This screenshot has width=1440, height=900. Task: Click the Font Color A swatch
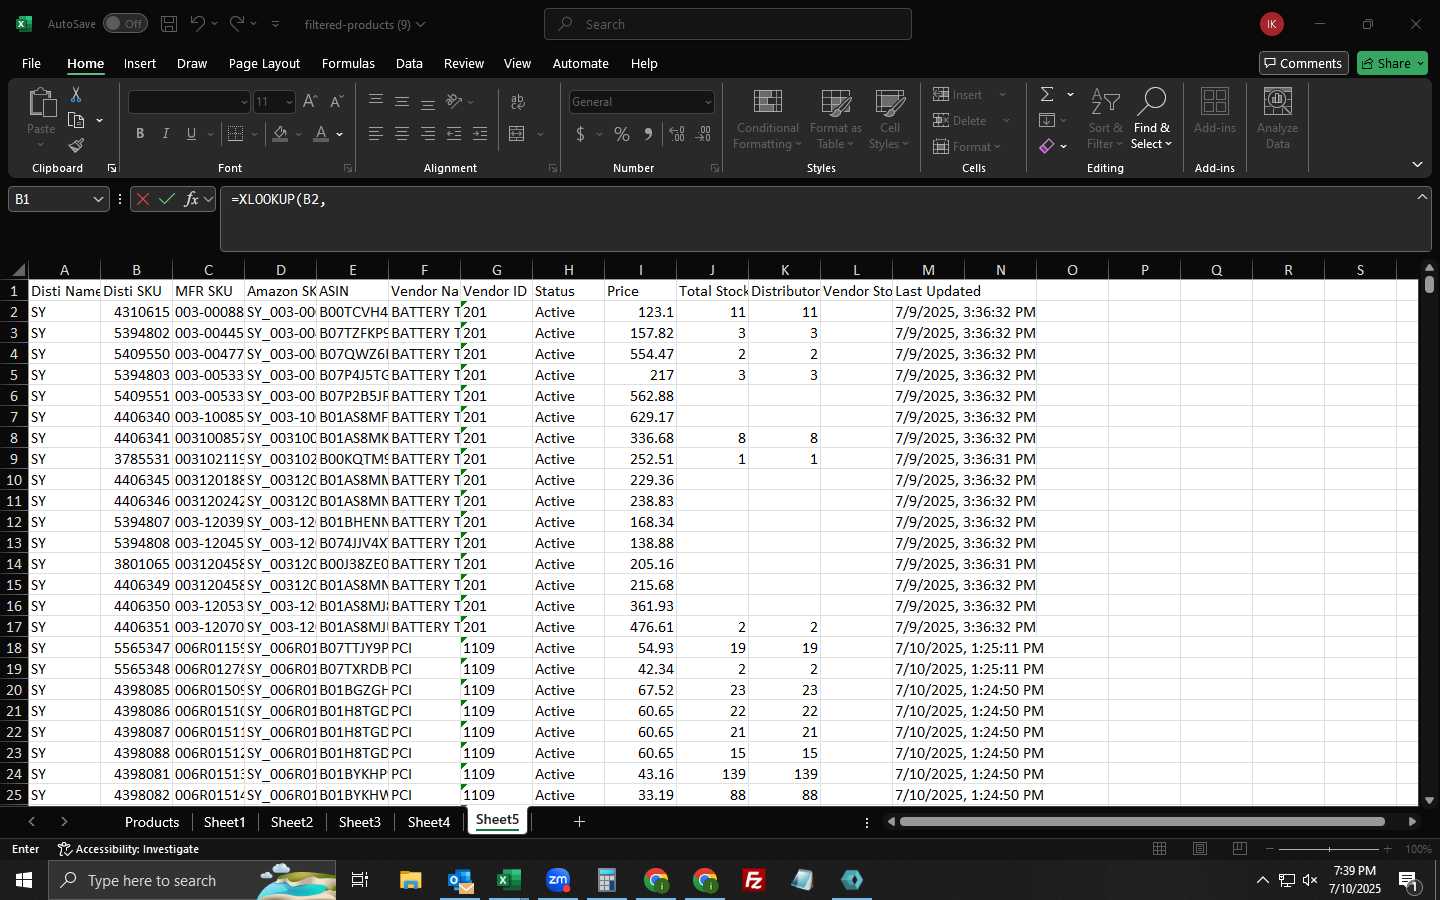coord(321,134)
